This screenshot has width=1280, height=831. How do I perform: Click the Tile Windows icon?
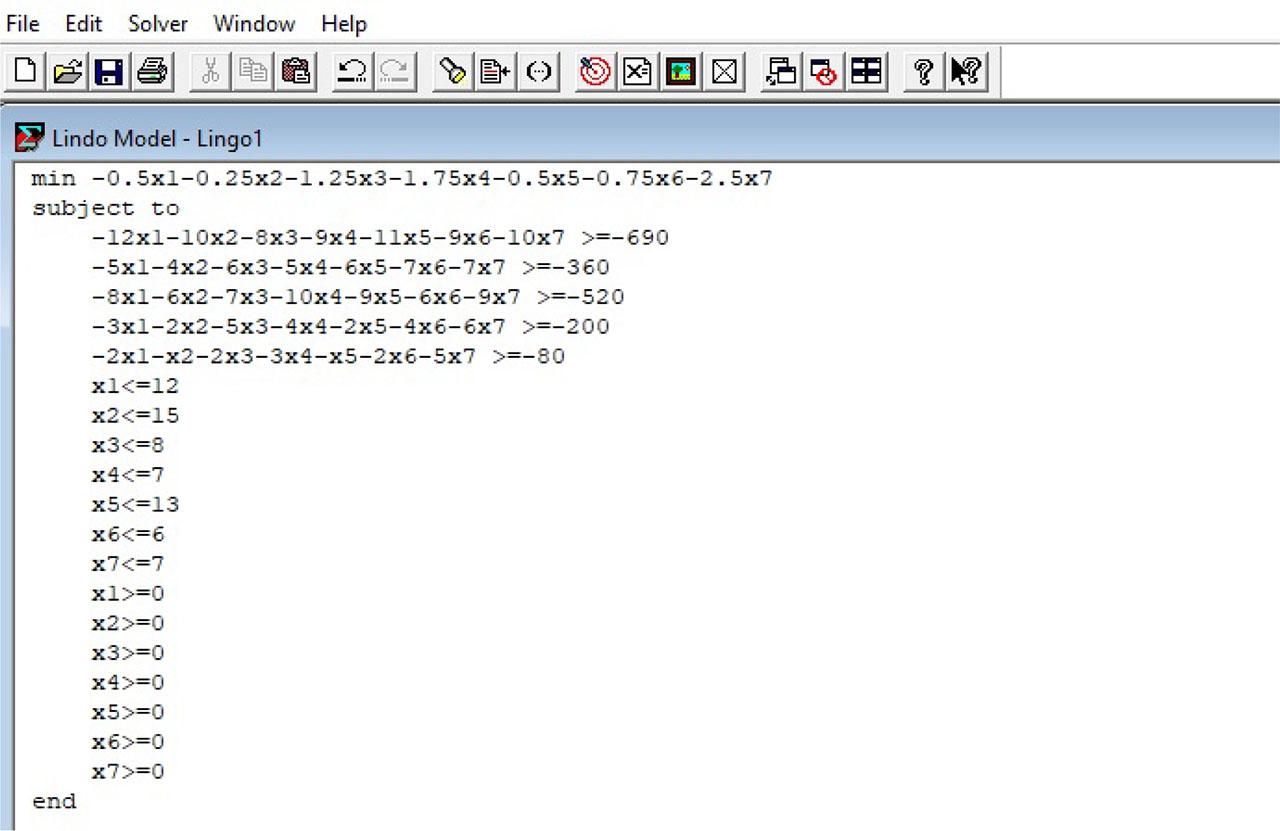click(x=866, y=72)
